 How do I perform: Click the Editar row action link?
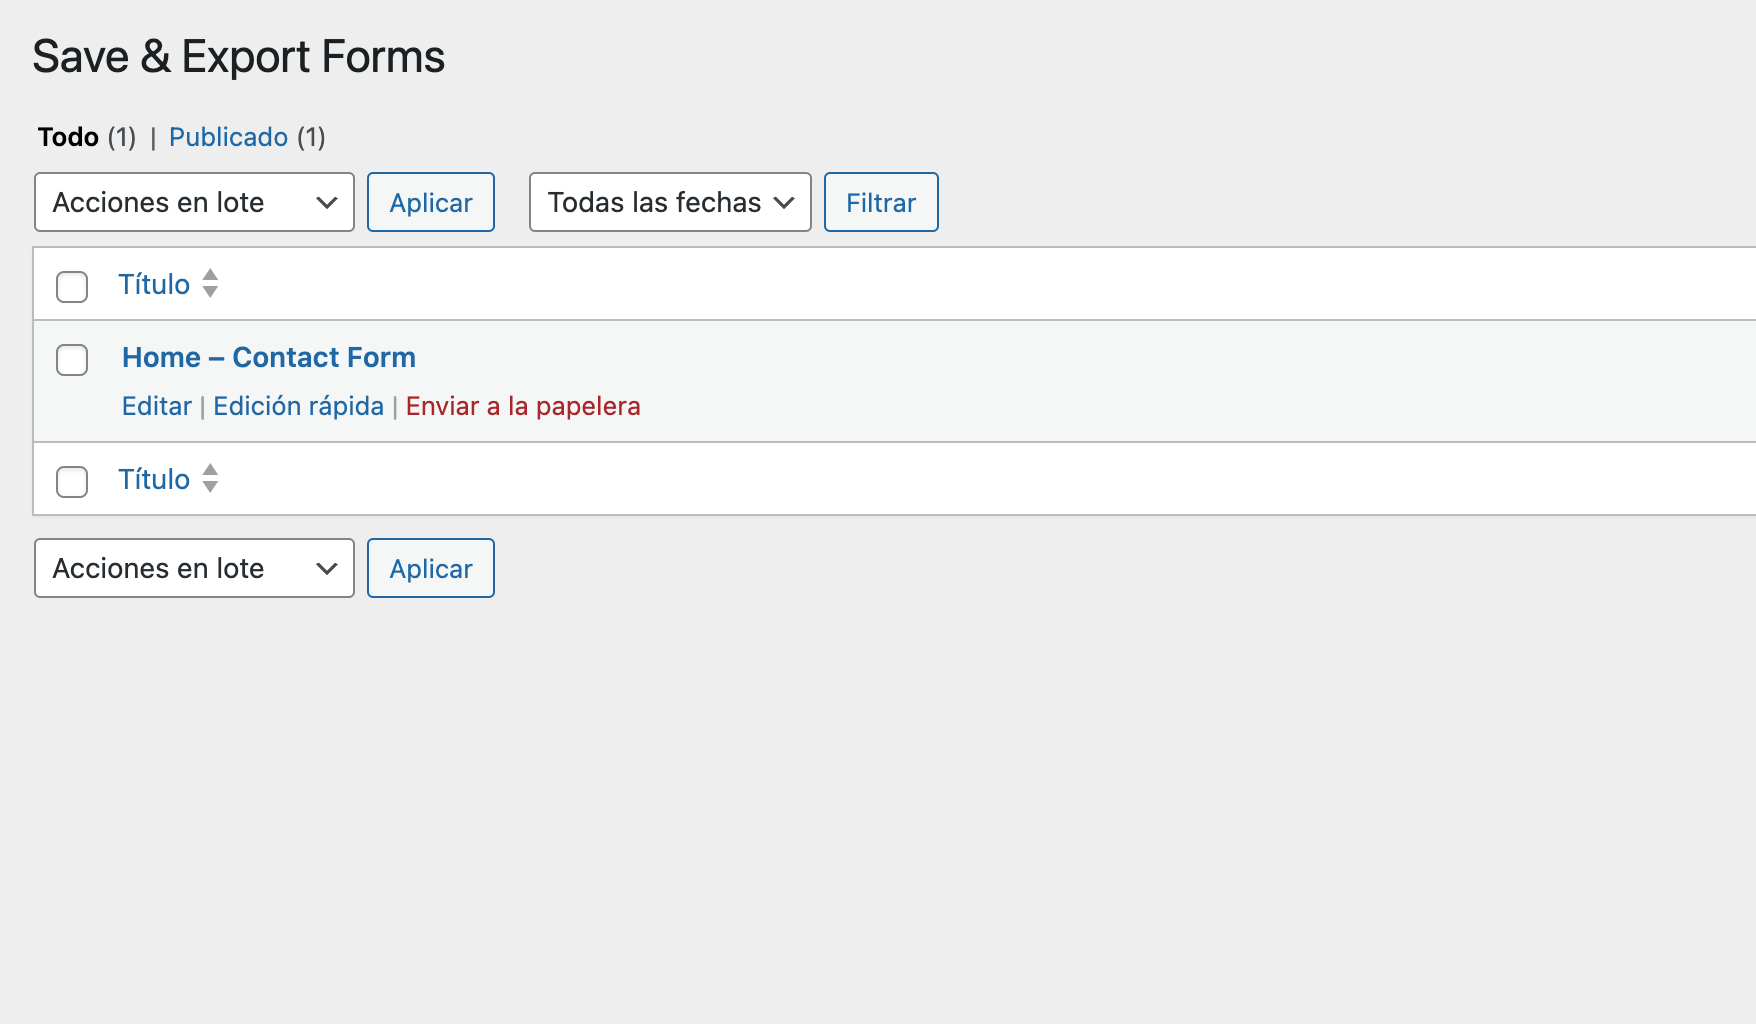tap(157, 406)
